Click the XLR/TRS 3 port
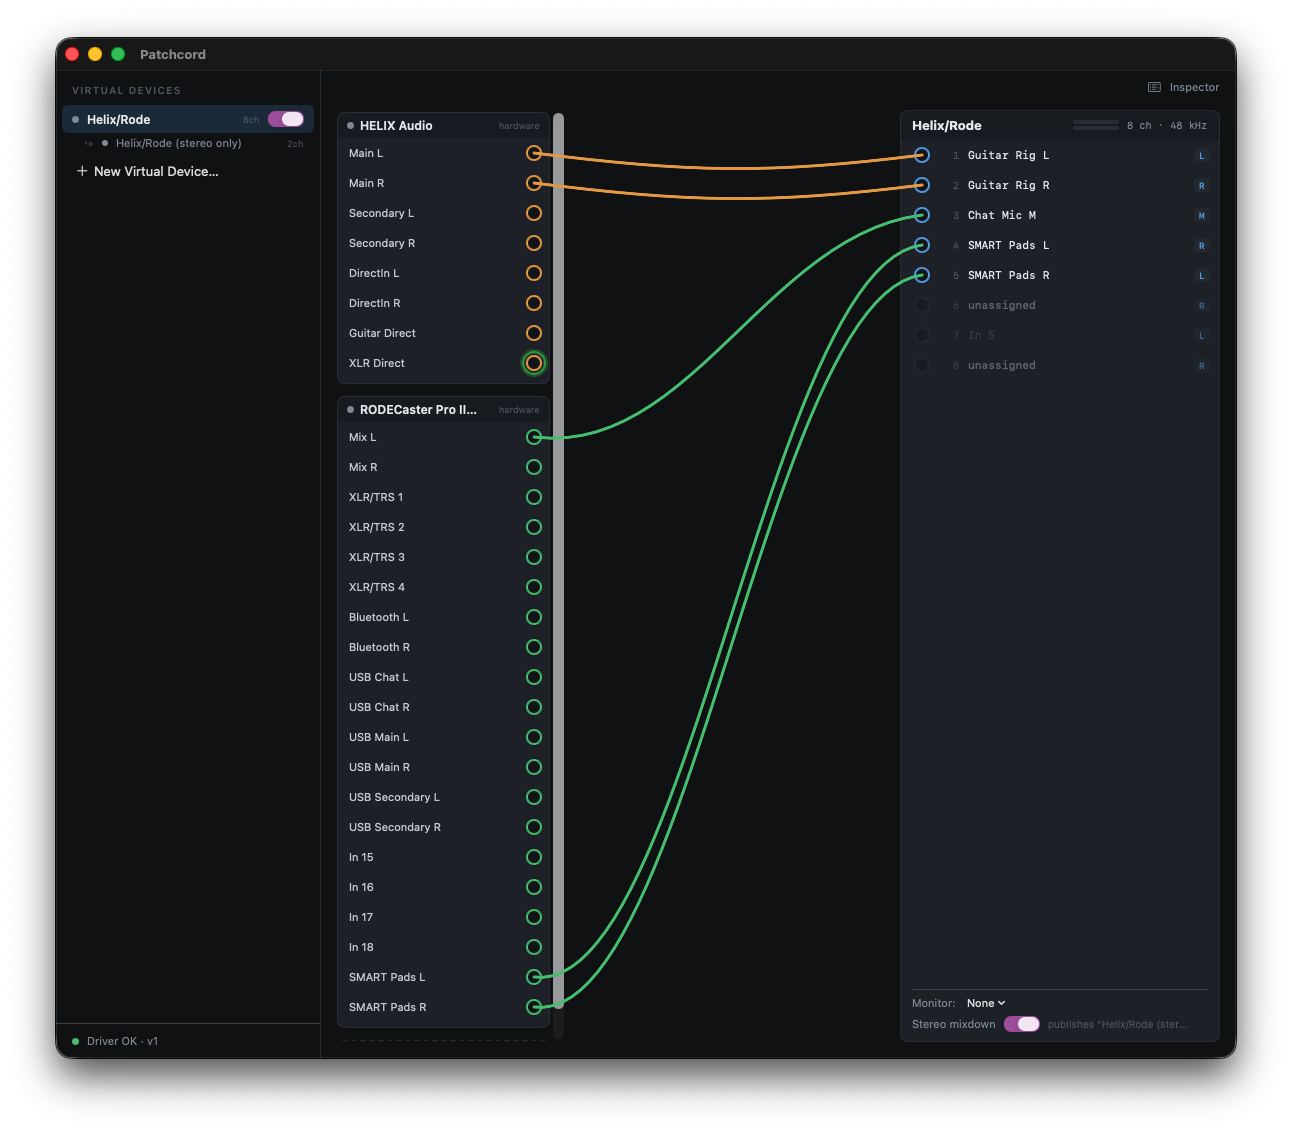The width and height of the screenshot is (1292, 1132). [x=534, y=557]
